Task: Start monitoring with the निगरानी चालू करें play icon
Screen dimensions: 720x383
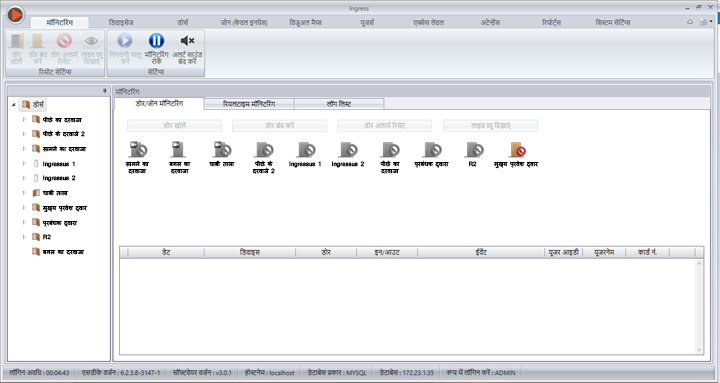Action: tap(125, 41)
